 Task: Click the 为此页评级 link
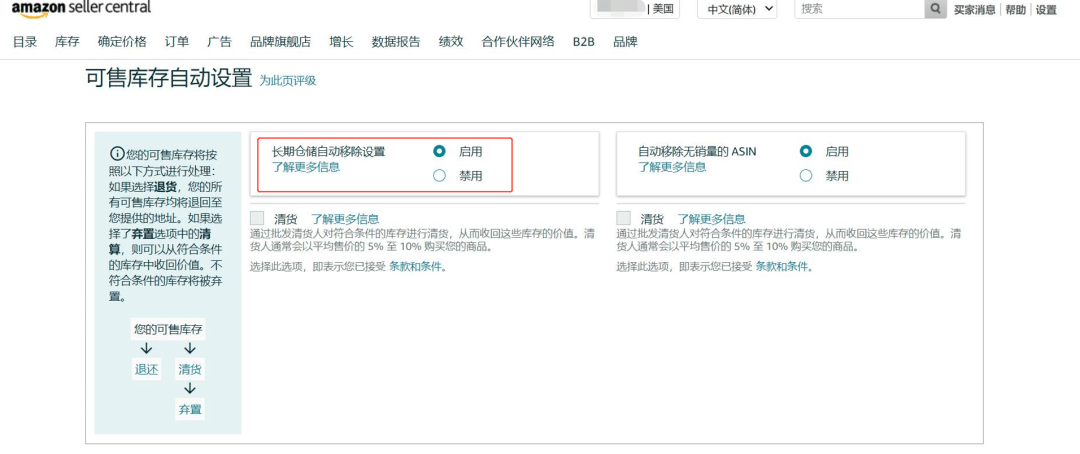pyautogui.click(x=288, y=80)
